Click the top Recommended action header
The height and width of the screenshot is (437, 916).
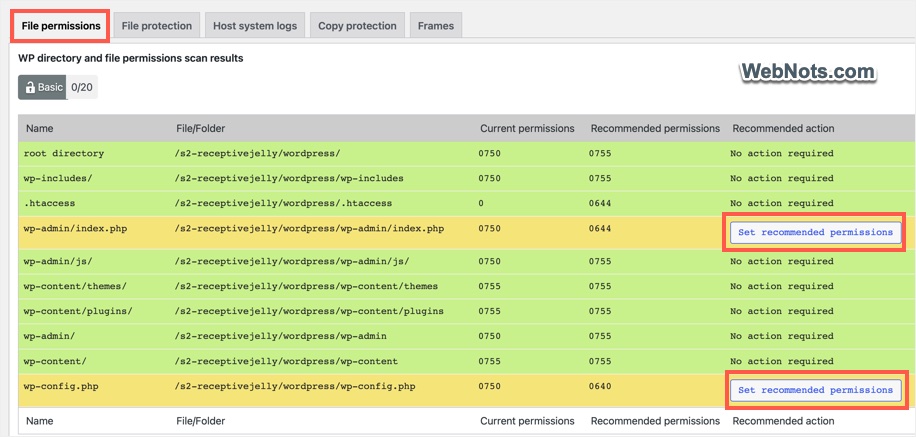(x=783, y=128)
